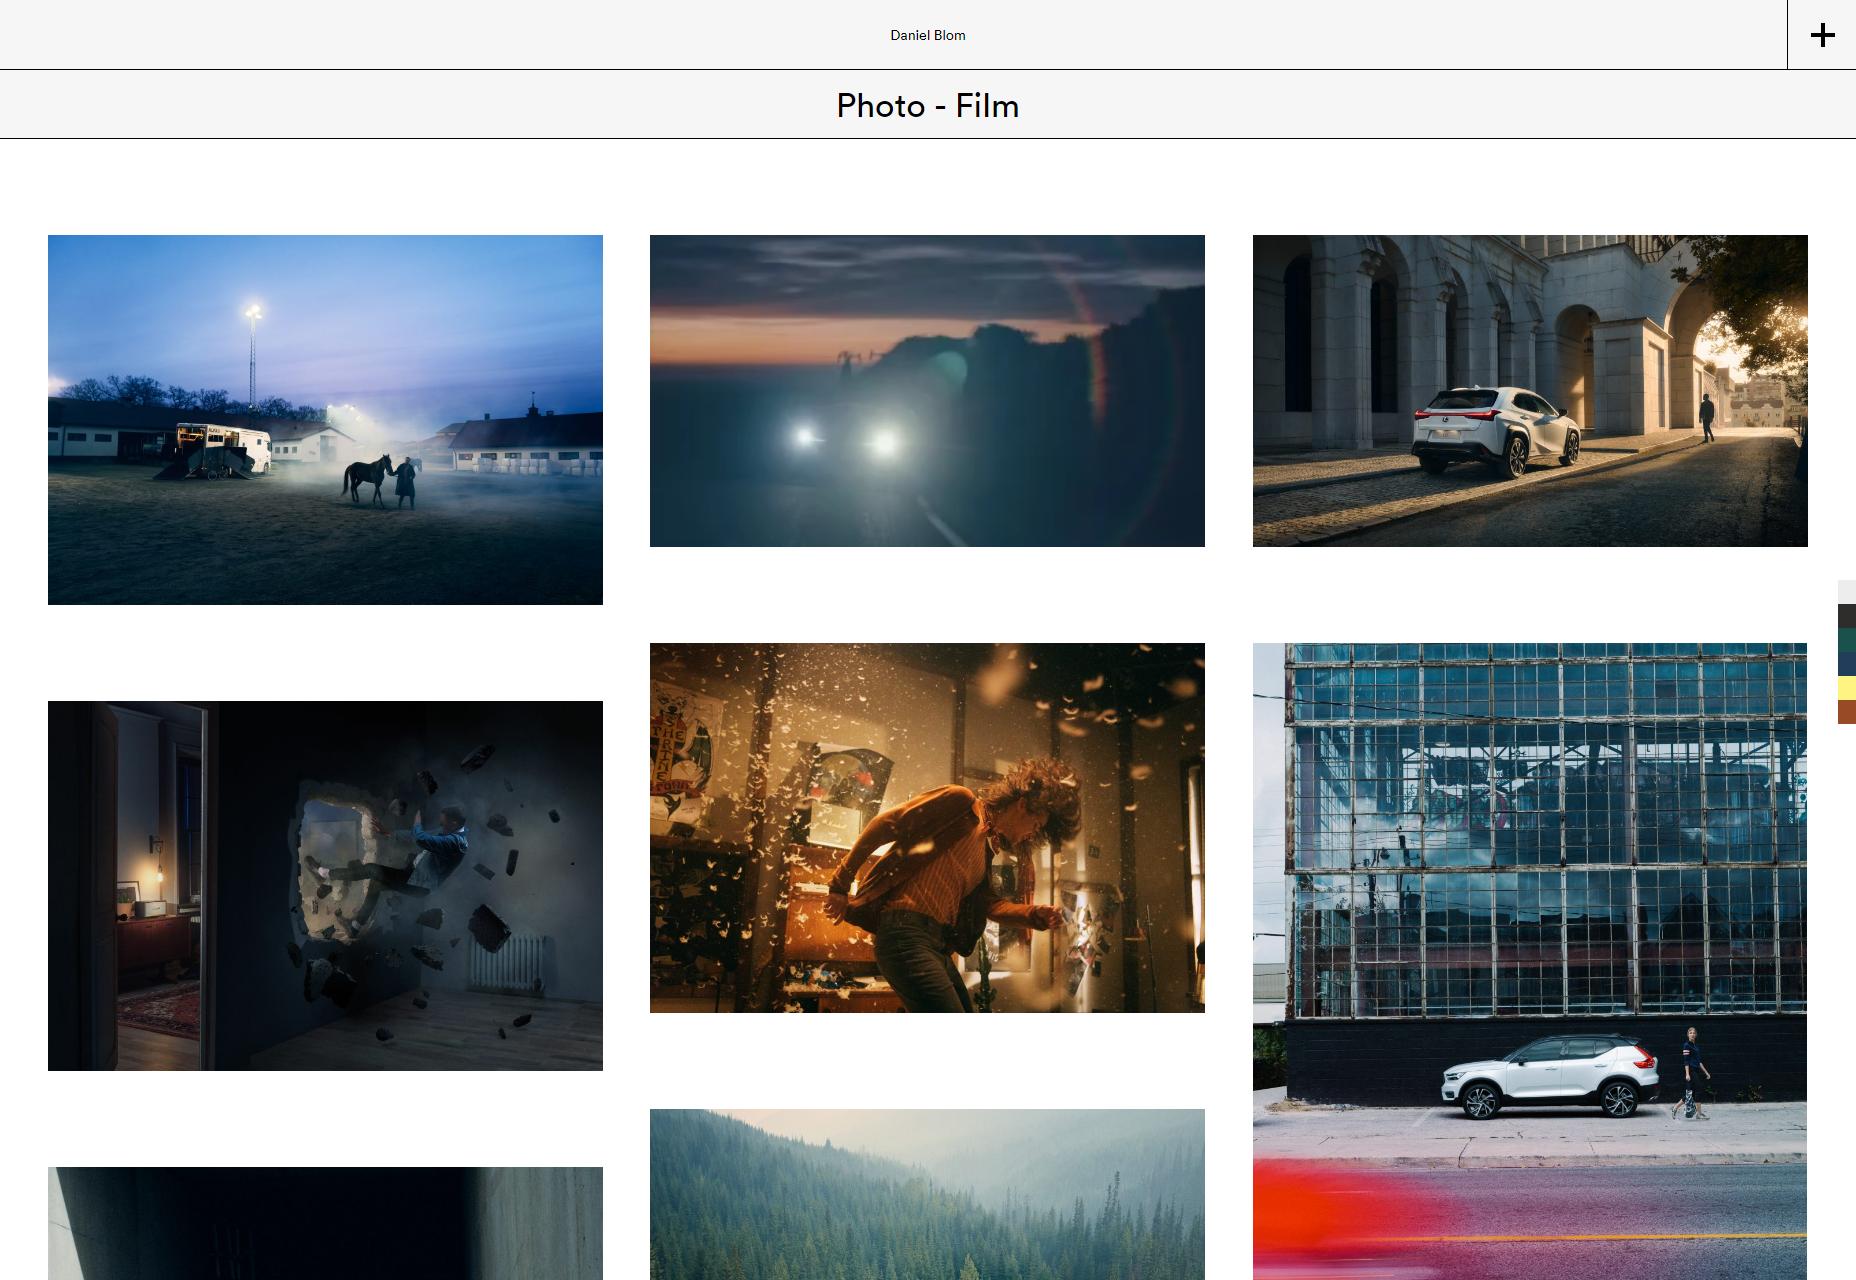The height and width of the screenshot is (1280, 1856).
Task: Open the horse at dusk photo
Action: [325, 420]
